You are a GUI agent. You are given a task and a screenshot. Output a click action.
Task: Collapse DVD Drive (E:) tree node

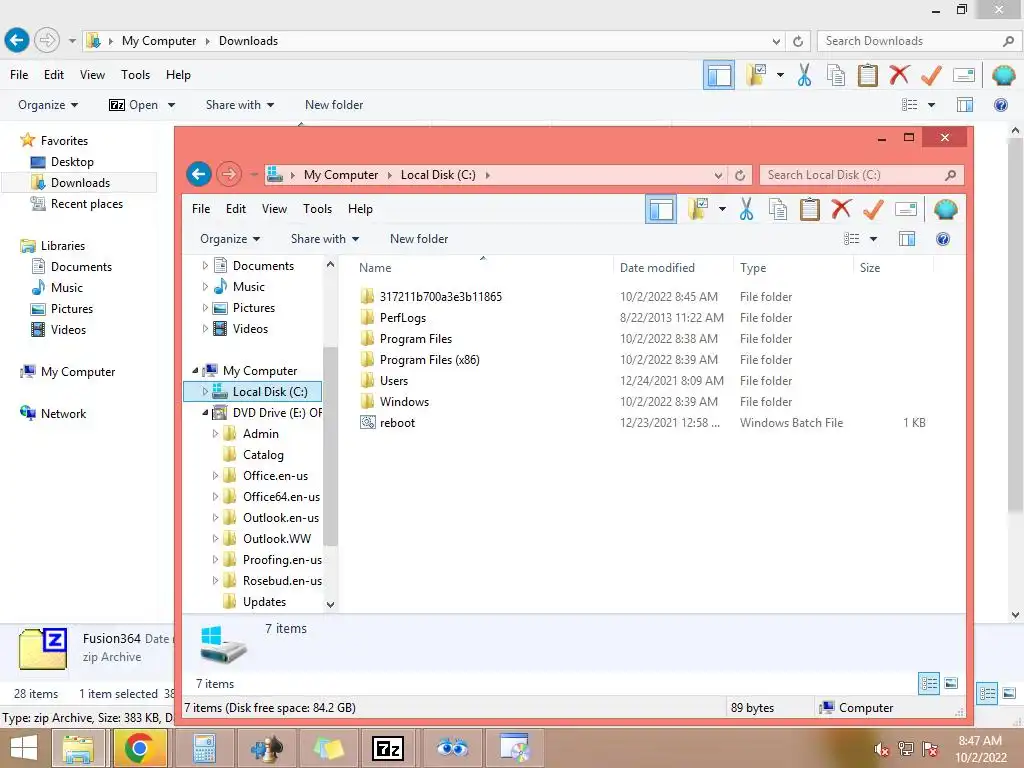205,413
